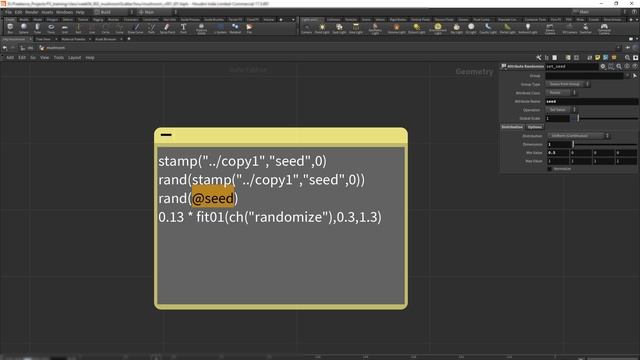The width and height of the screenshot is (640, 360).
Task: Add a Gamepad Camera from the shelf
Action: click(604, 29)
